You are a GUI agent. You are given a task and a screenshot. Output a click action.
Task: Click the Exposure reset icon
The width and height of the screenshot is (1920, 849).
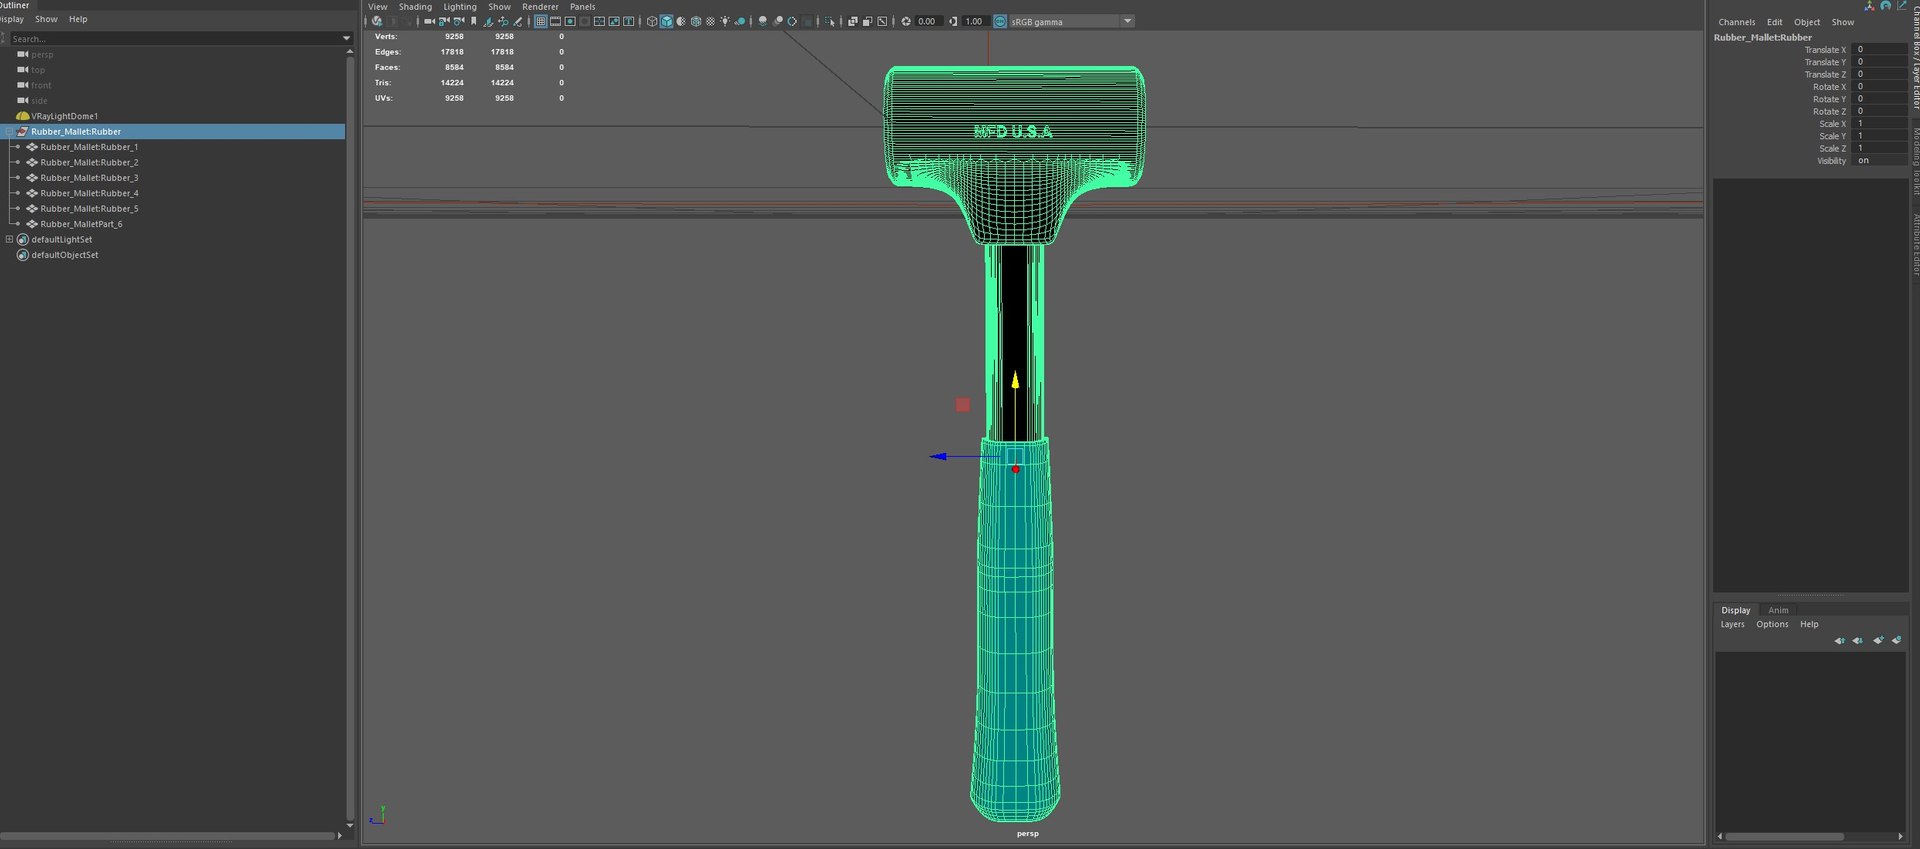[906, 21]
